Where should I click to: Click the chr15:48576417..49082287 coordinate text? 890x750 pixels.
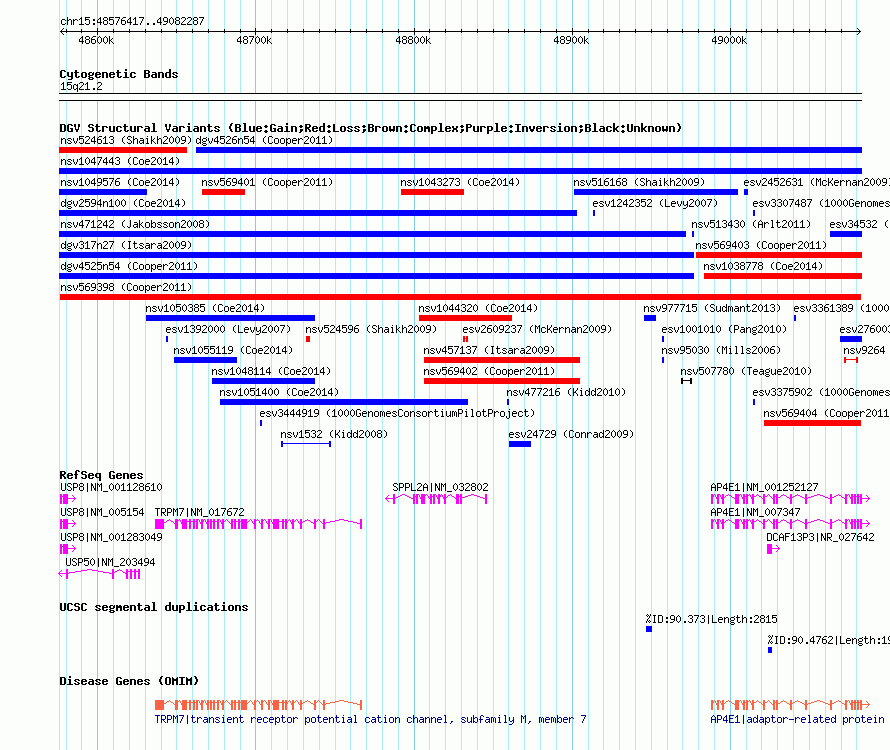[x=132, y=21]
